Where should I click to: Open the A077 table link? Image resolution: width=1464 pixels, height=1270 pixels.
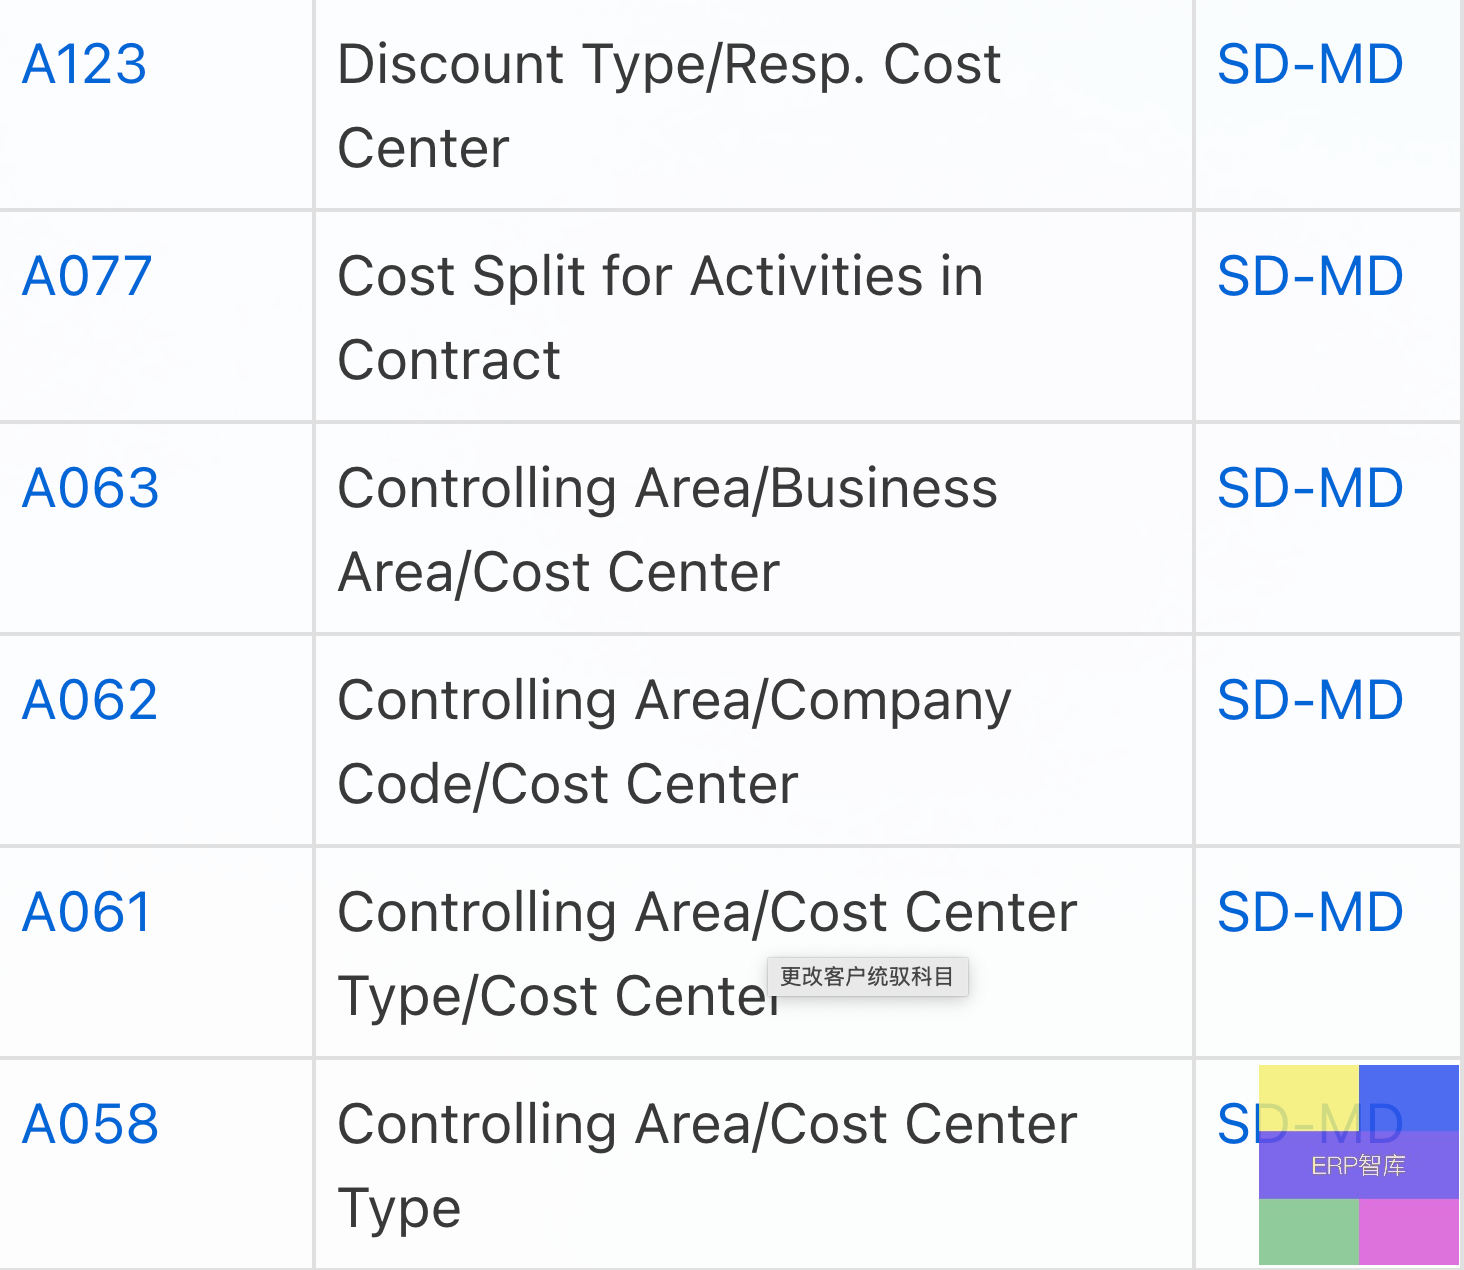pyautogui.click(x=87, y=277)
